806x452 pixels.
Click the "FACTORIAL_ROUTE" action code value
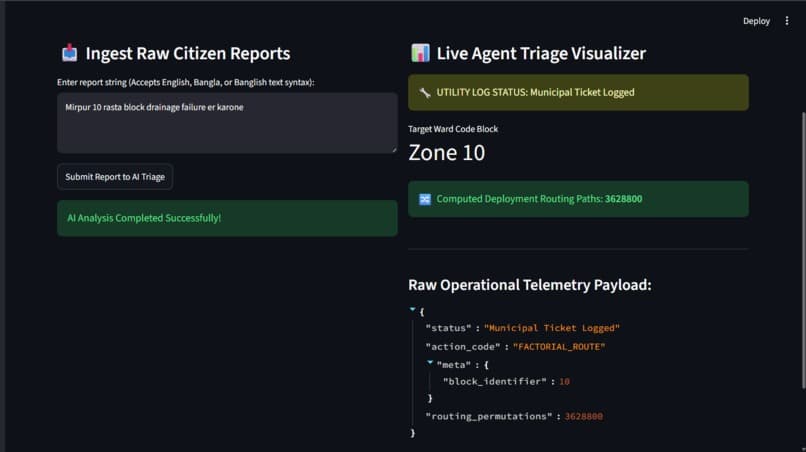(x=559, y=347)
